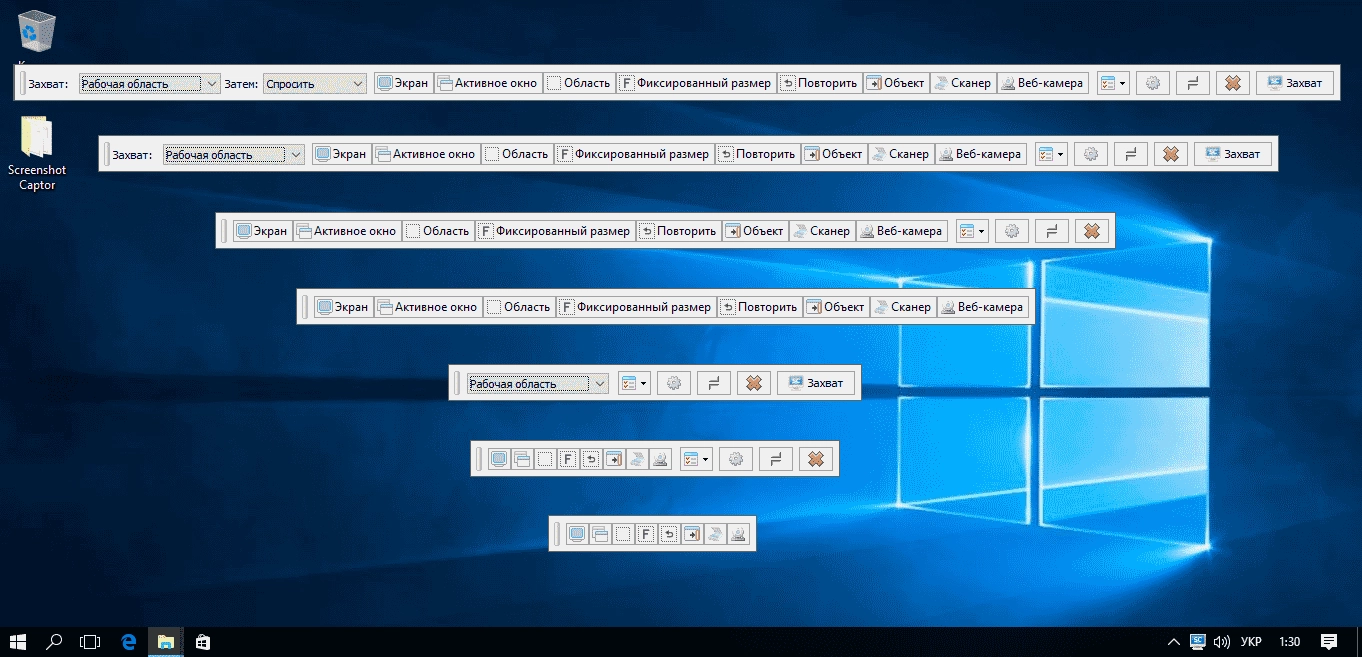Click arrows icon in toolbar containing Затем
This screenshot has width=1362, height=657.
1193,83
